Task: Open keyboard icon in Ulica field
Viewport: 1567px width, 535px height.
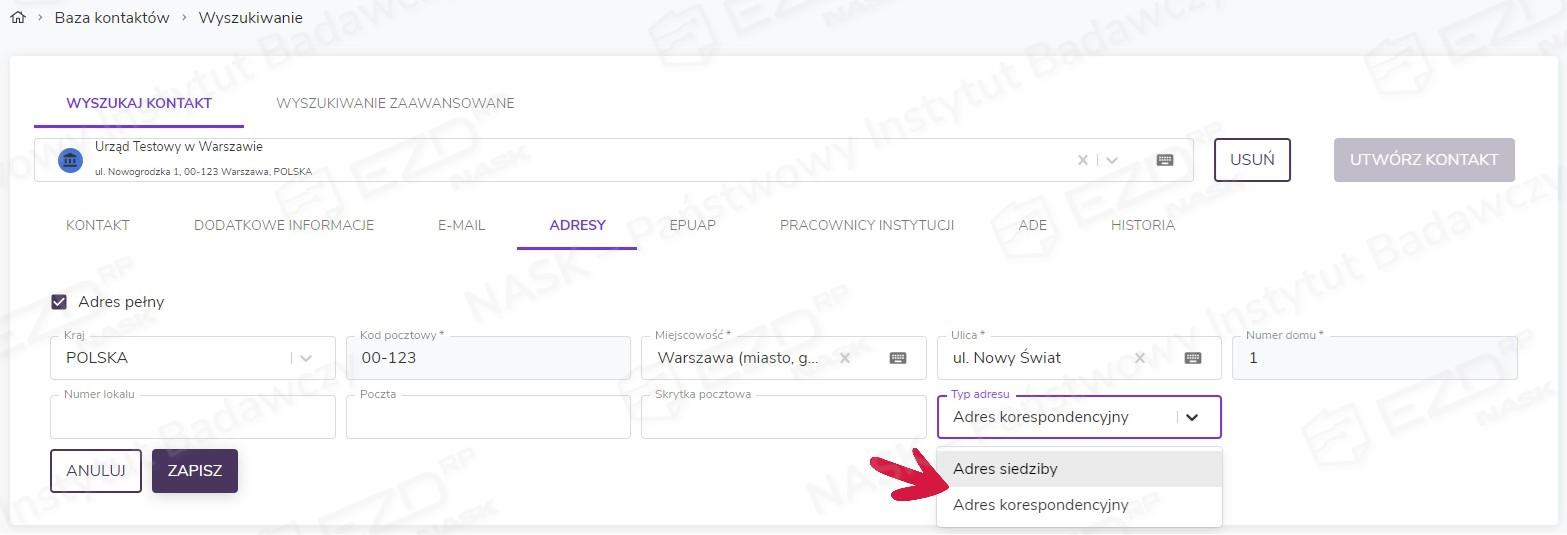Action: [1193, 358]
